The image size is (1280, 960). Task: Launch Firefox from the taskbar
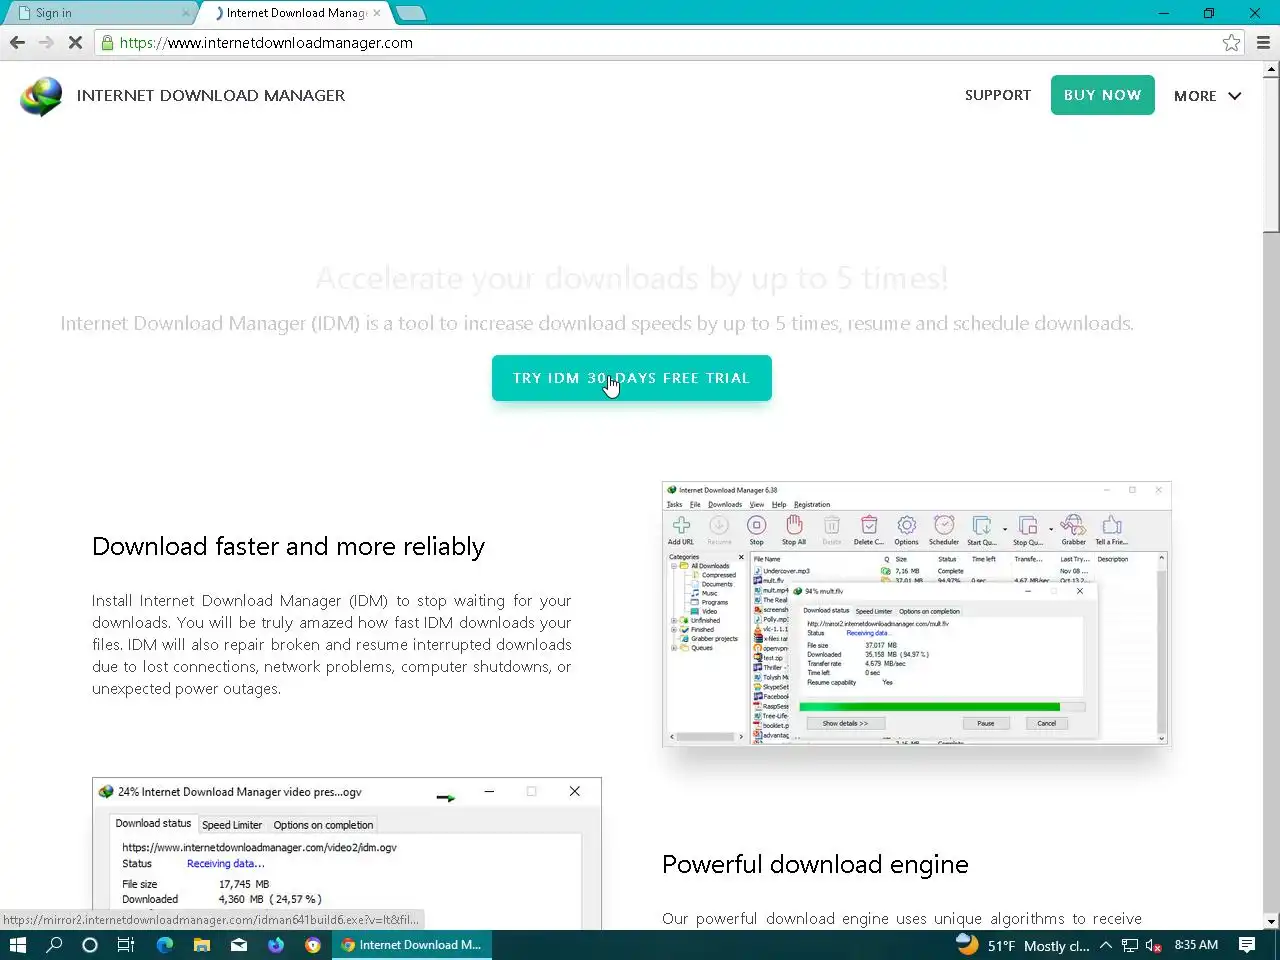[x=276, y=945]
